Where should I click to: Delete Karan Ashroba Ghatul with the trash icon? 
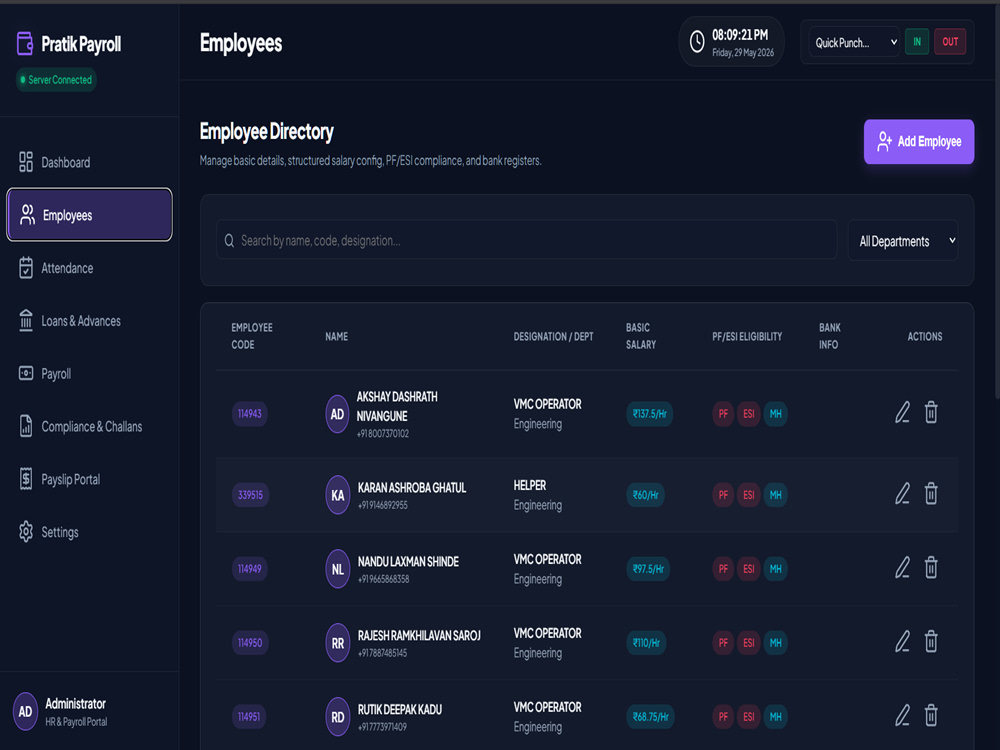pyautogui.click(x=931, y=494)
